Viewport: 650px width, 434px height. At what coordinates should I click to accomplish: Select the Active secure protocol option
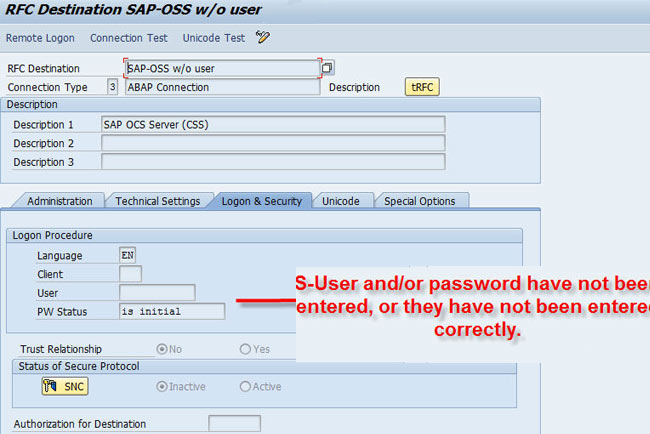click(245, 386)
